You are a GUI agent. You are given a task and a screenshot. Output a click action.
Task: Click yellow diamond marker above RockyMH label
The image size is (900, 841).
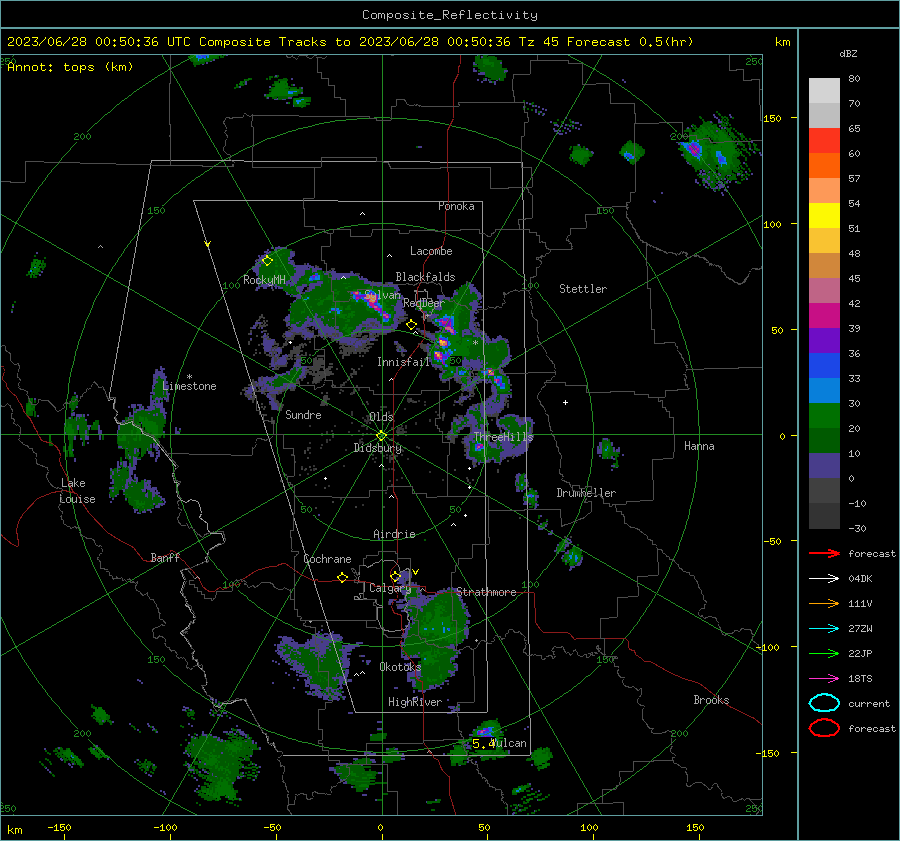click(x=267, y=261)
